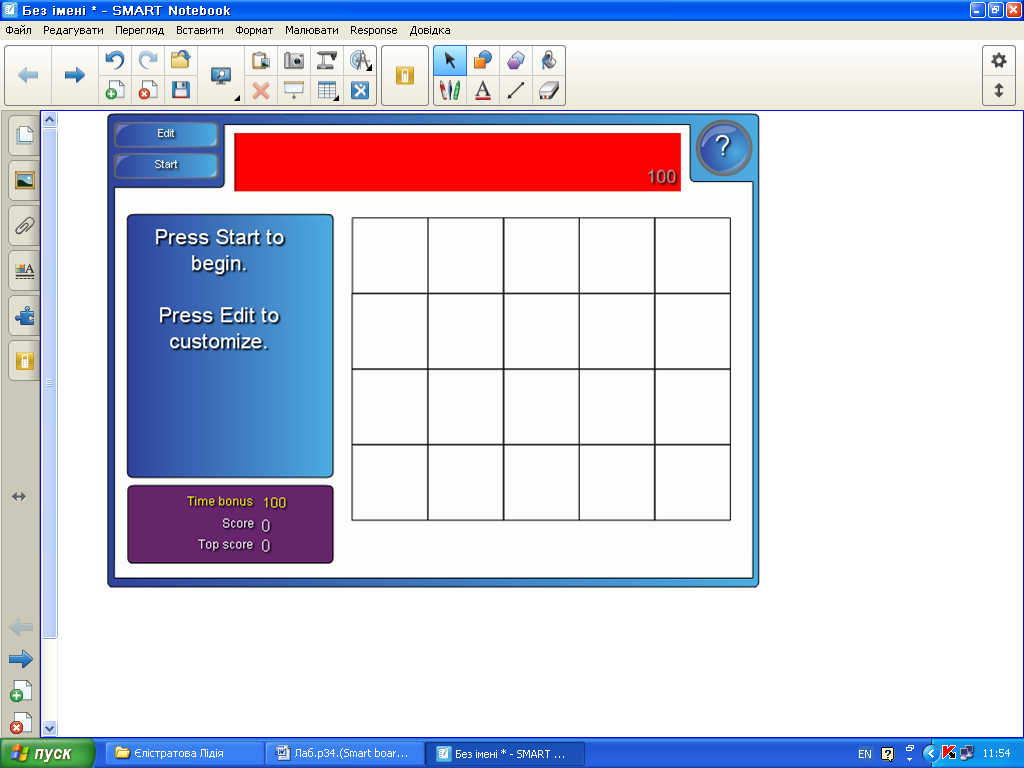Open the Response side tab
Viewport: 1024px width, 768px height.
(24, 361)
